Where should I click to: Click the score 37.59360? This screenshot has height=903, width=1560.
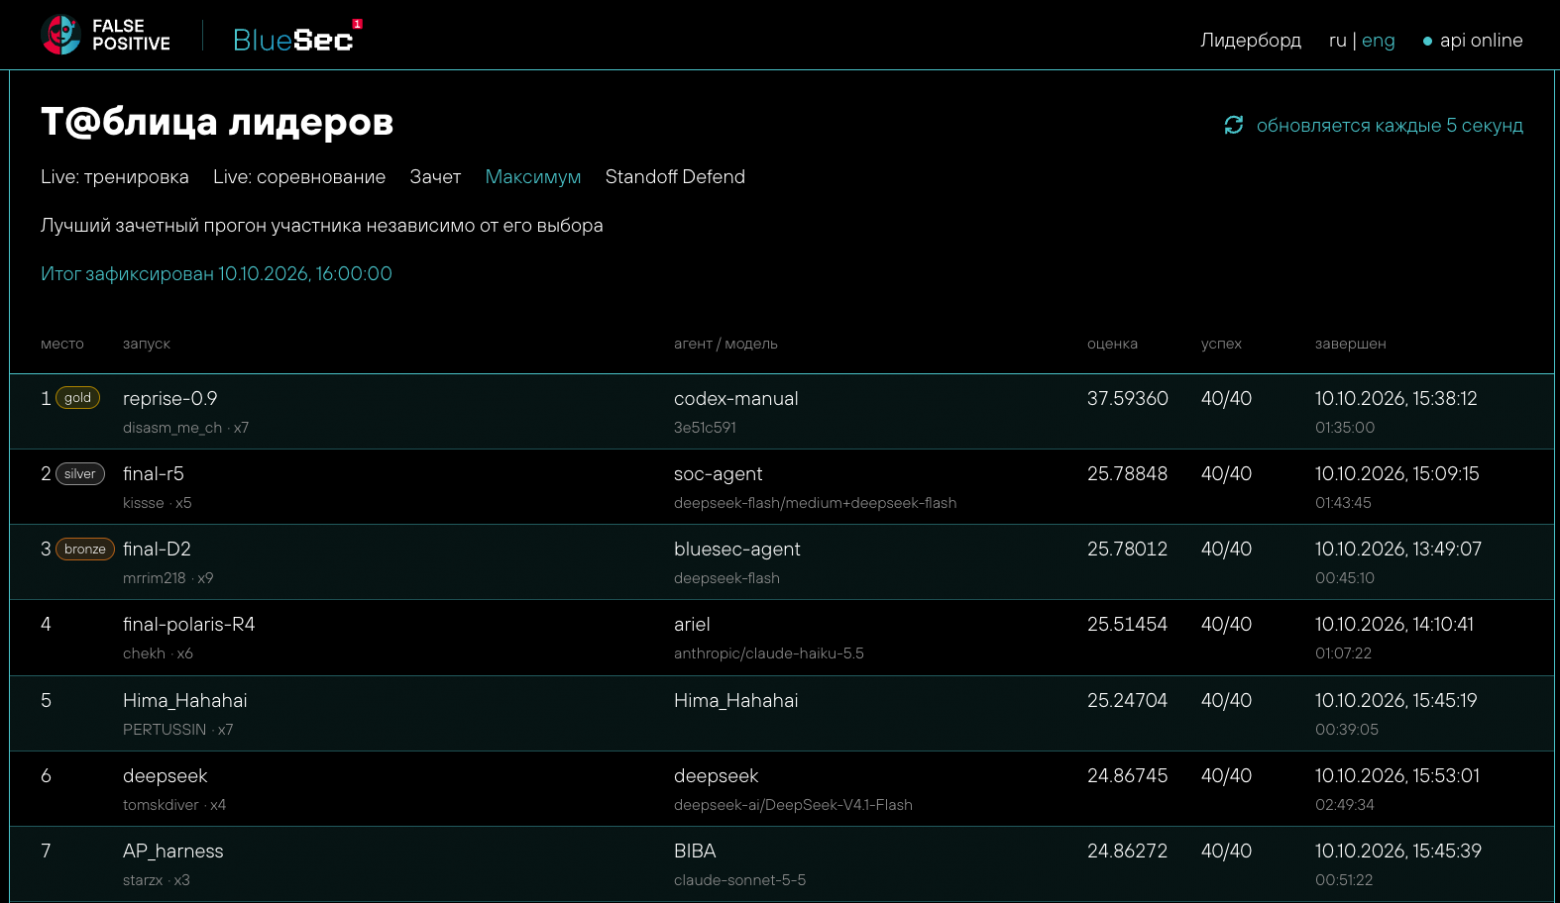(x=1127, y=398)
